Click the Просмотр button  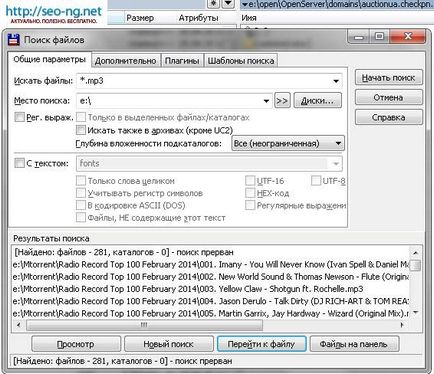76,344
